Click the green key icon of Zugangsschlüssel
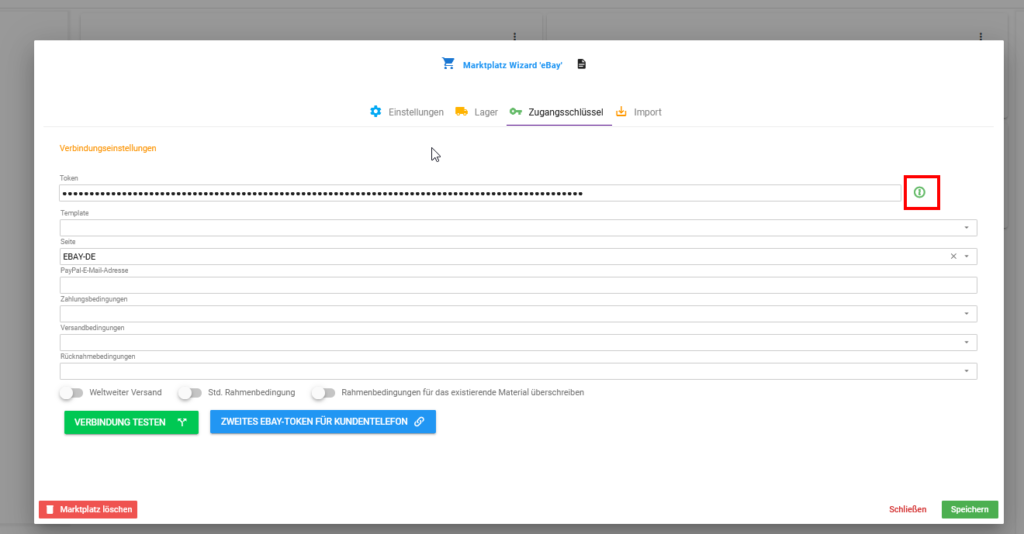The width and height of the screenshot is (1024, 534). click(516, 112)
